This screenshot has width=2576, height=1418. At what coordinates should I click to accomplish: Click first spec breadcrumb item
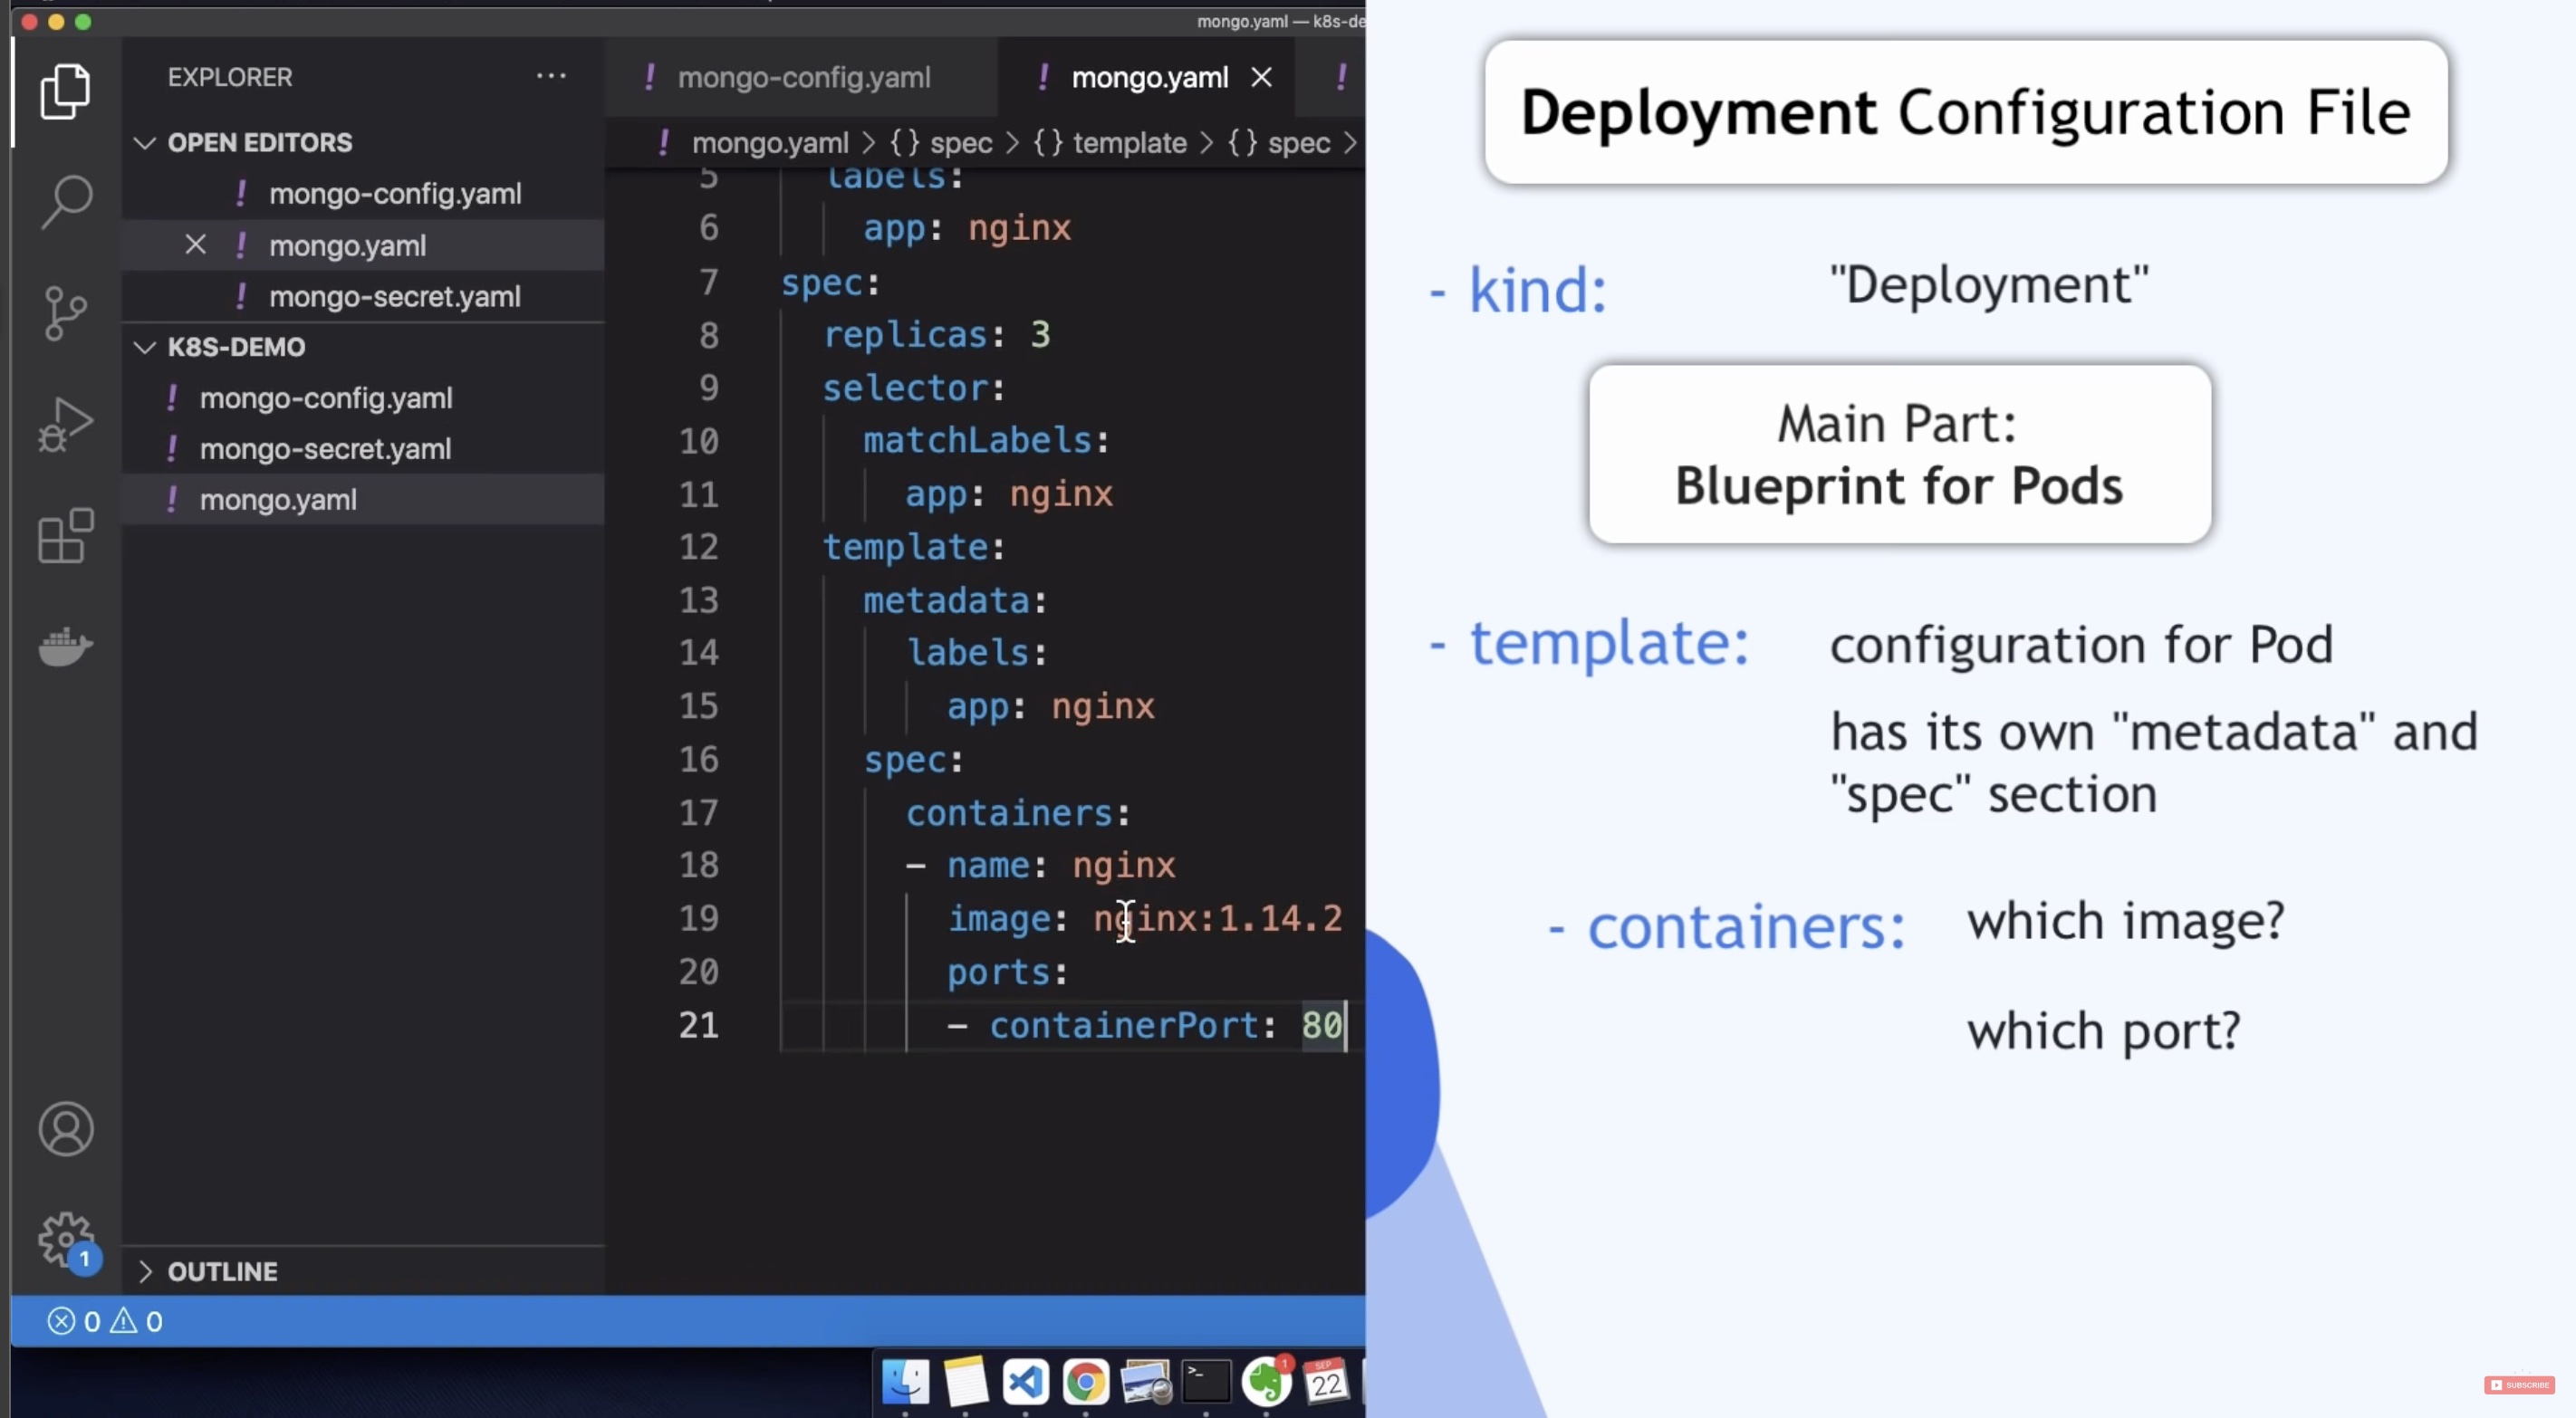[941, 142]
